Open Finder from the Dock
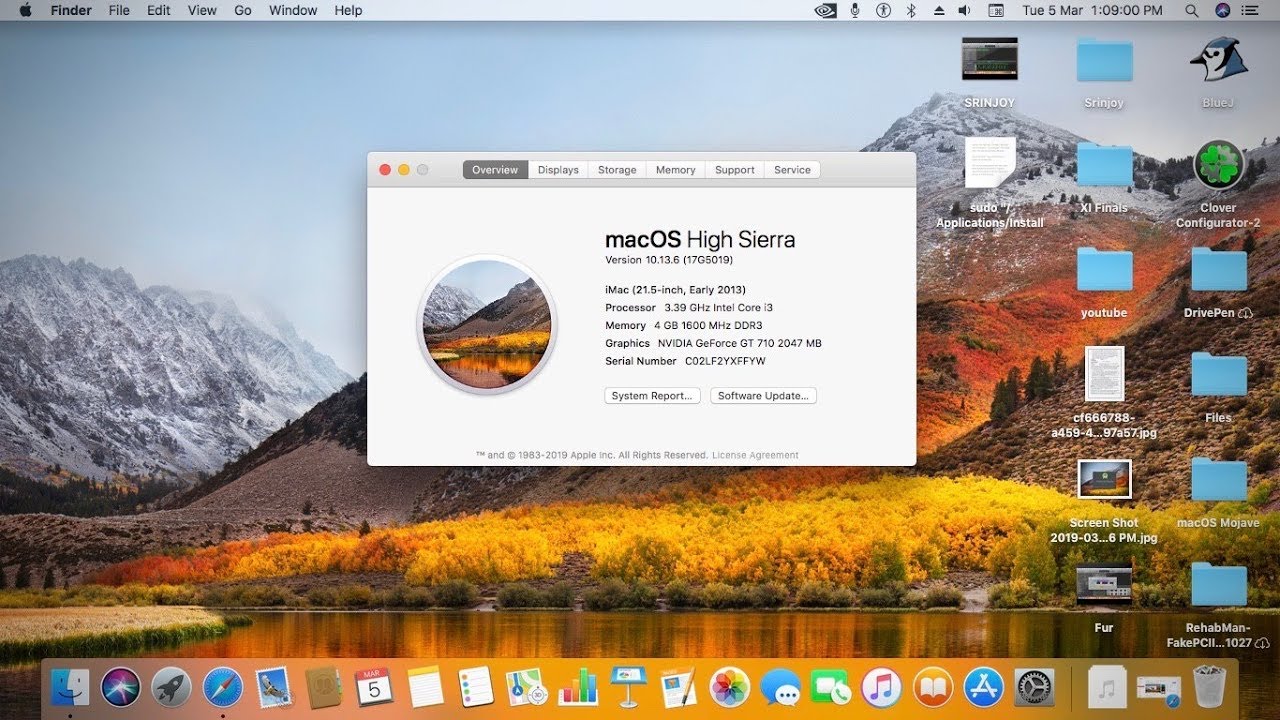The image size is (1280, 720). pos(70,687)
